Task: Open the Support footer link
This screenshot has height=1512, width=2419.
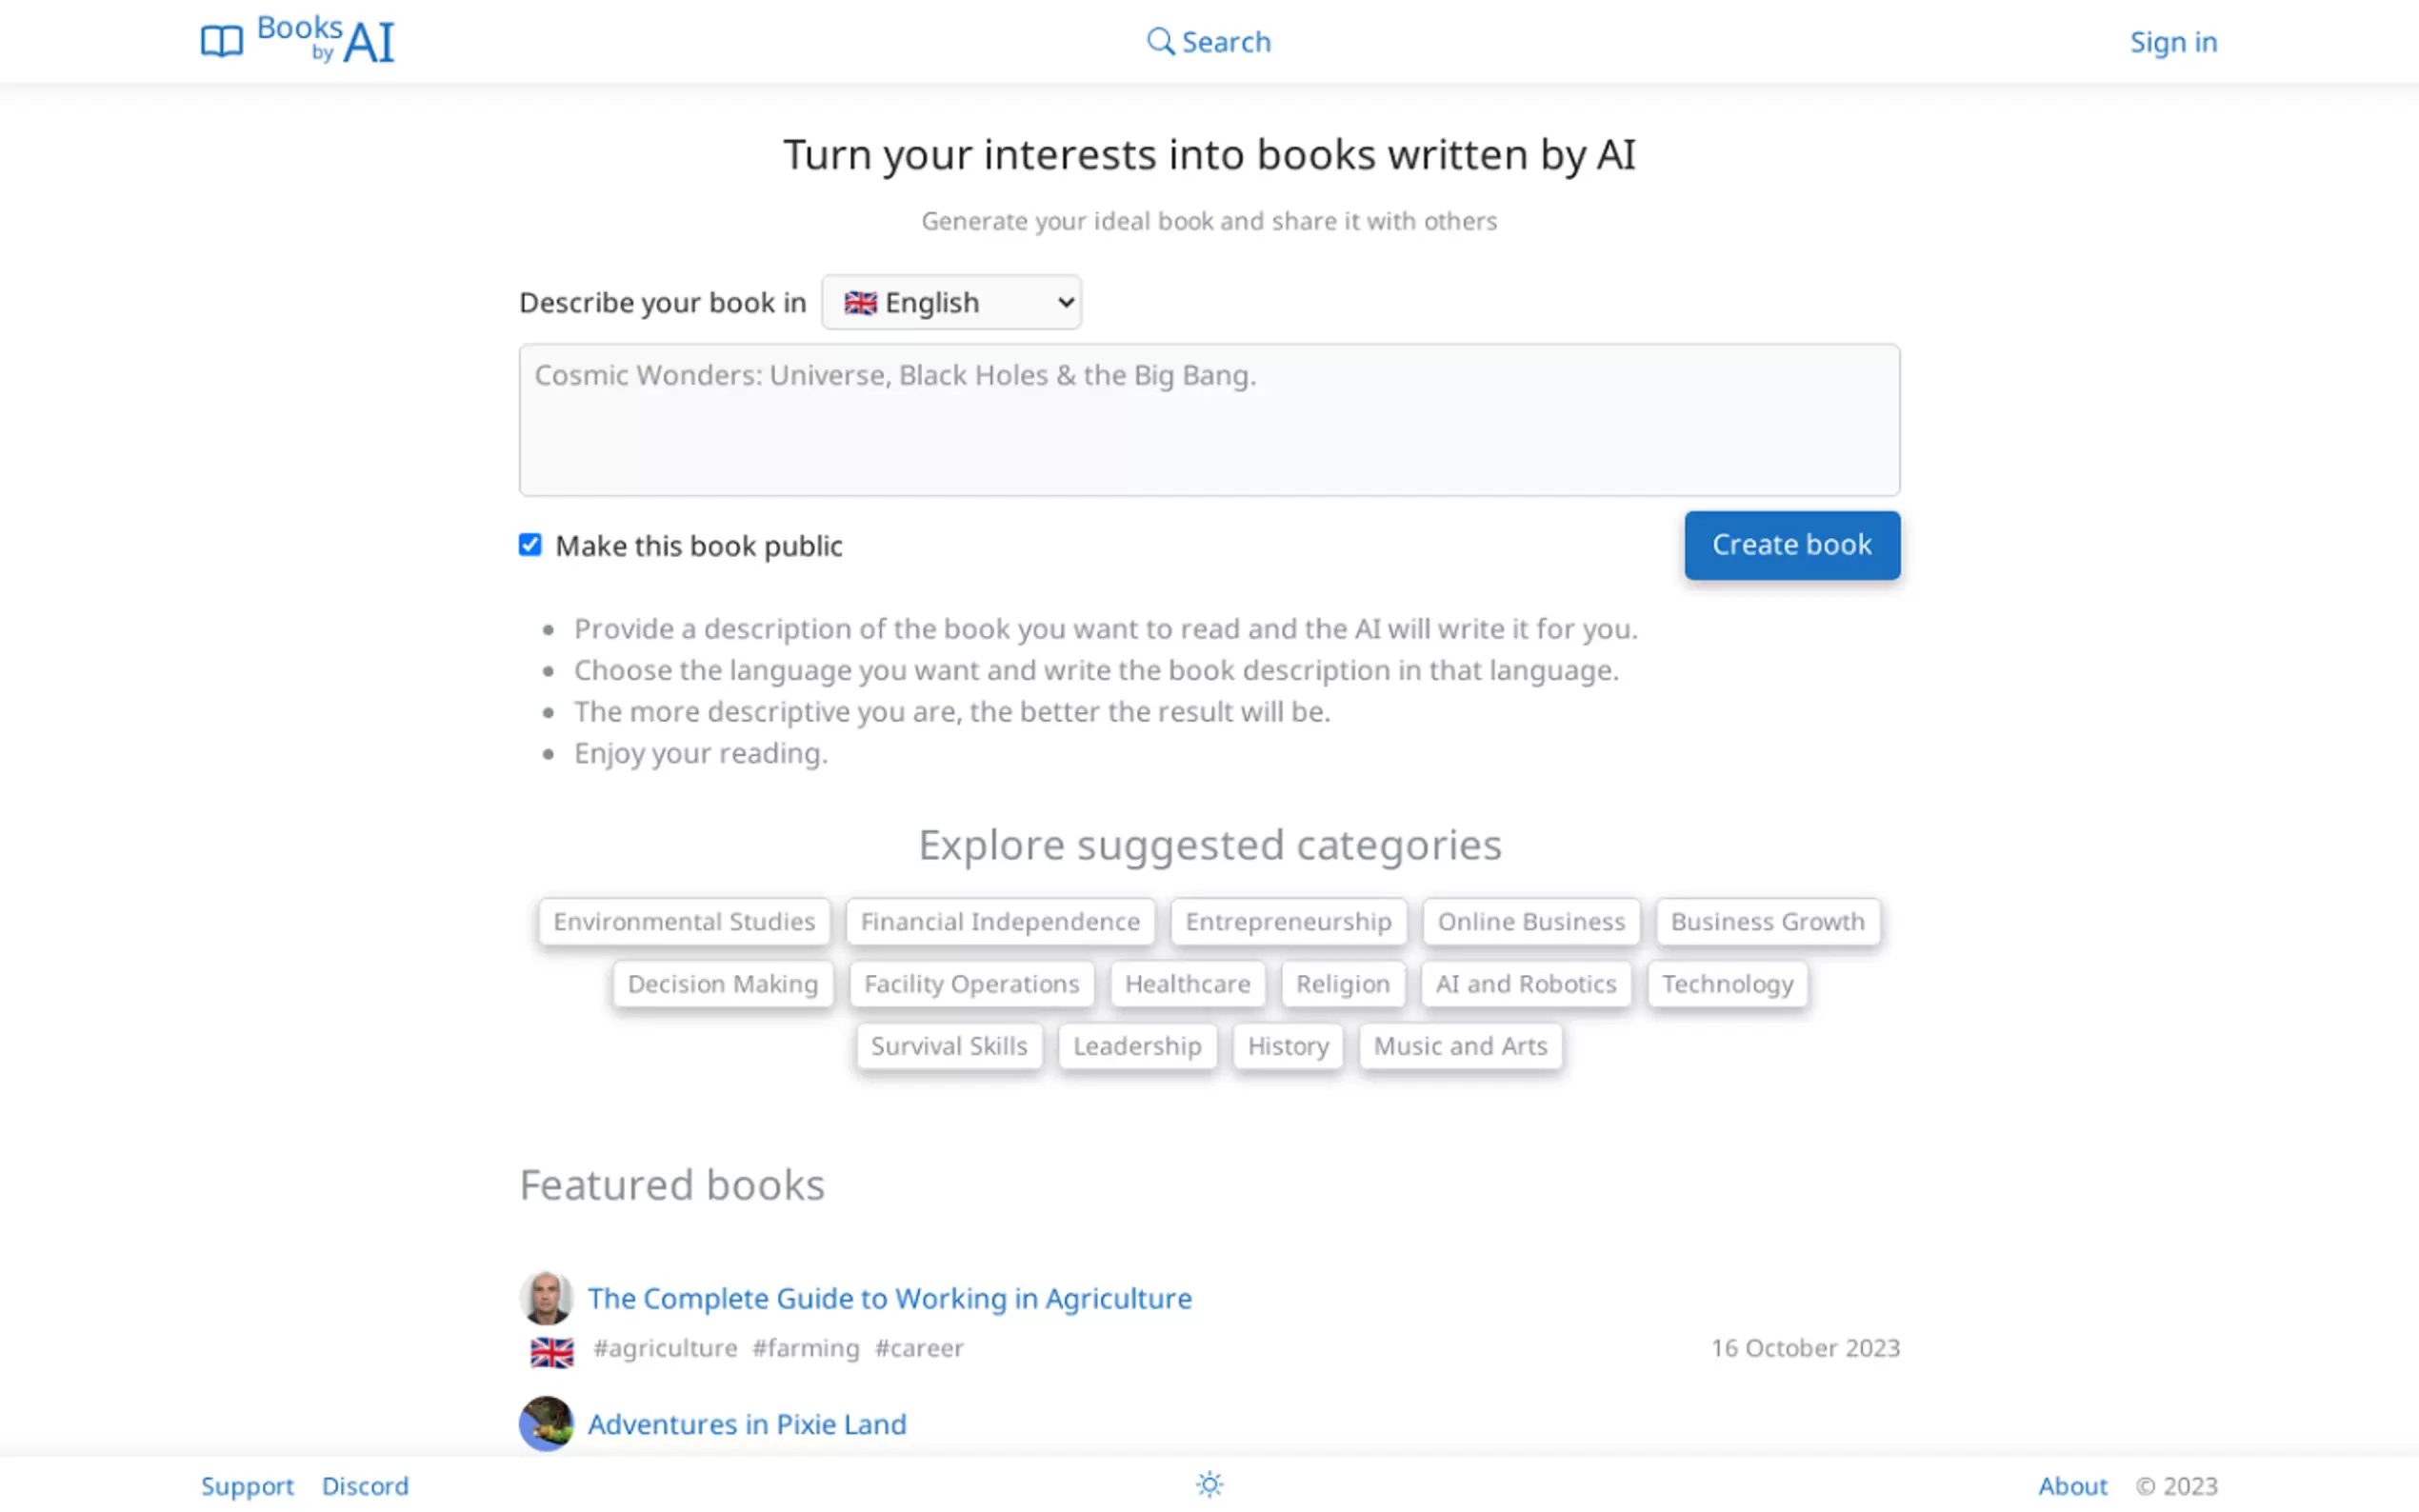Action: coord(247,1486)
